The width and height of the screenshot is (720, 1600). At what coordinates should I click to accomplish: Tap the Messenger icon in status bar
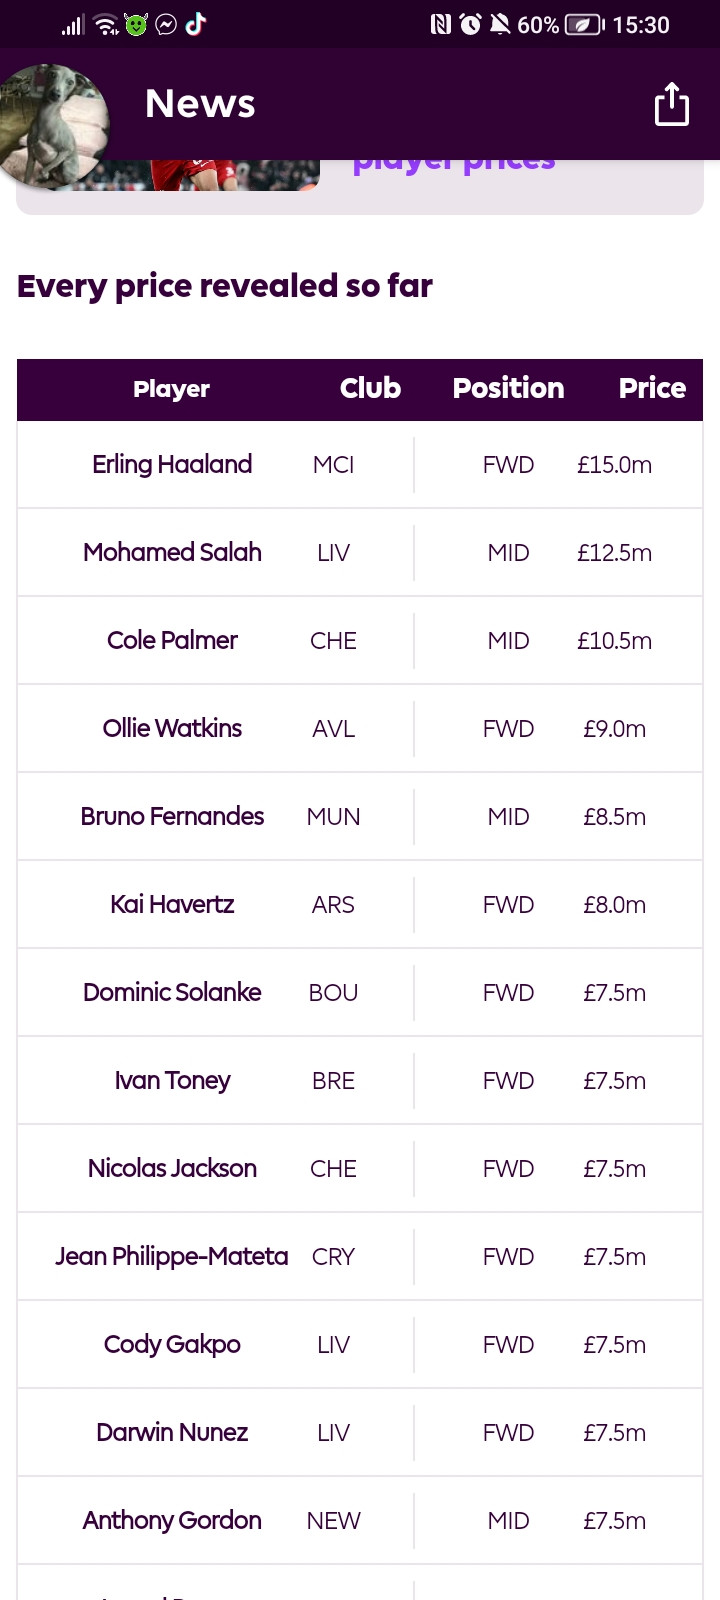coord(166,25)
